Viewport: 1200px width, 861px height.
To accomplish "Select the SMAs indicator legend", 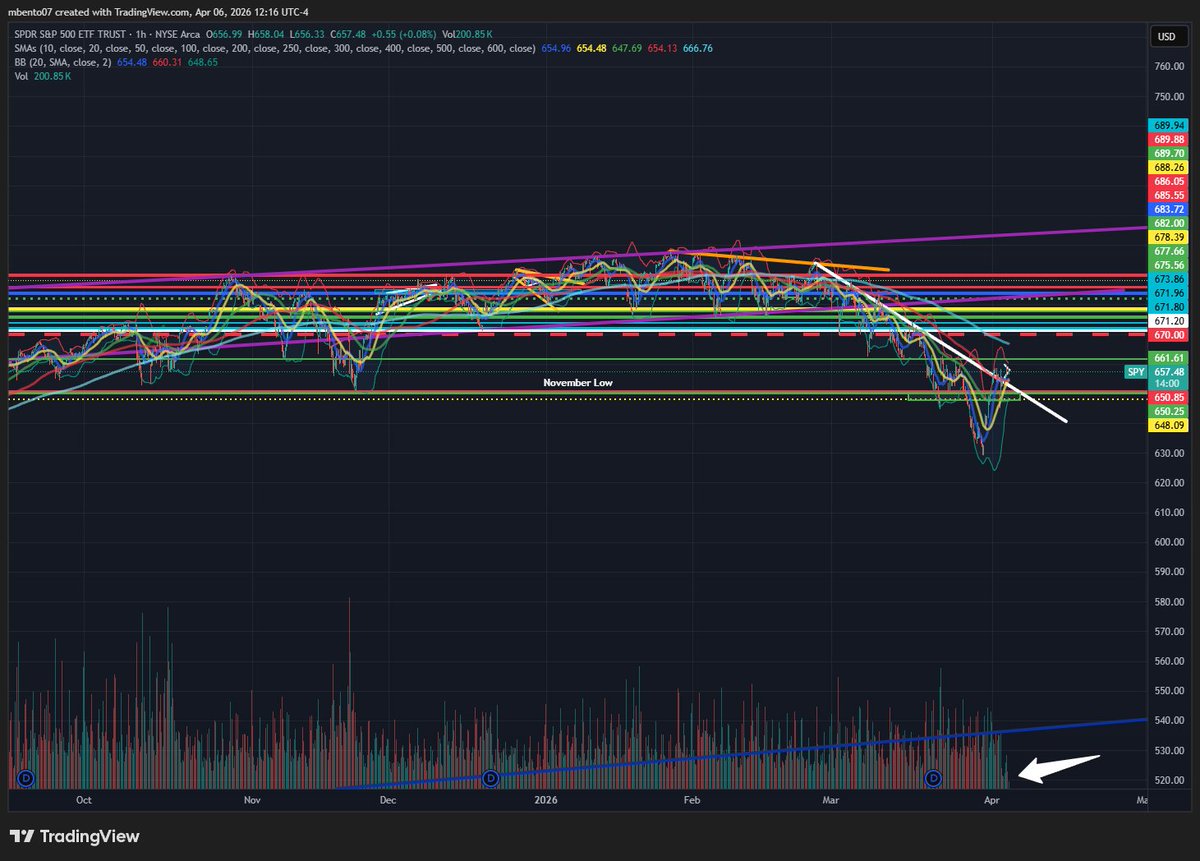I will tap(274, 49).
